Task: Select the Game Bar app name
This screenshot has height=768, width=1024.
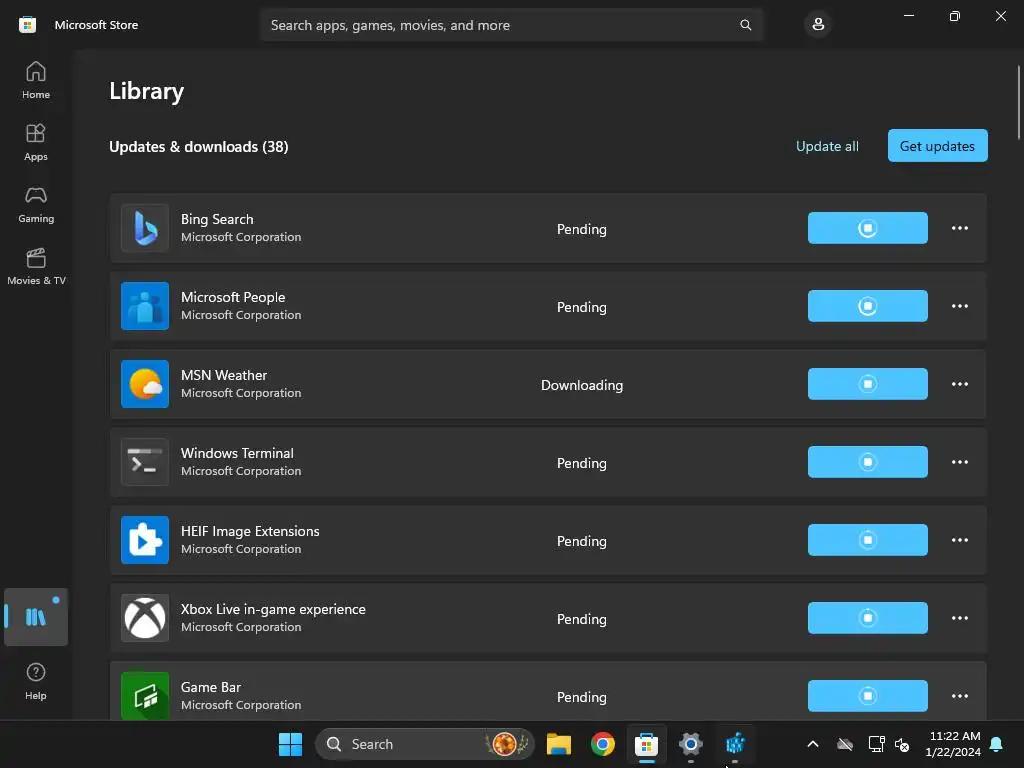Action: (x=211, y=687)
